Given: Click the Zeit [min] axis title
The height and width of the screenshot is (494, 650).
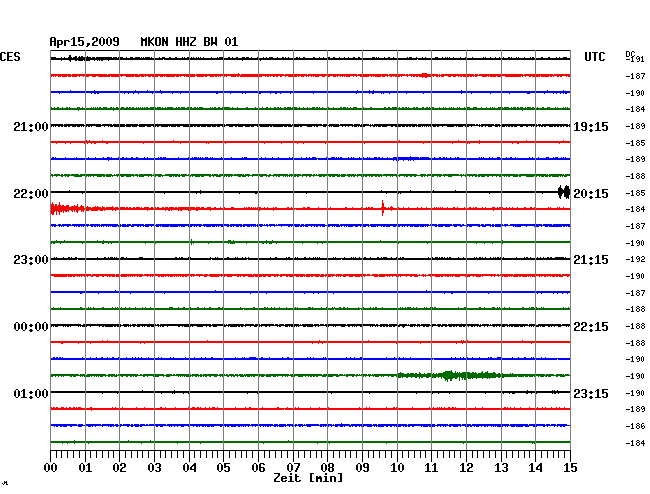Looking at the screenshot, I should point(308,478).
